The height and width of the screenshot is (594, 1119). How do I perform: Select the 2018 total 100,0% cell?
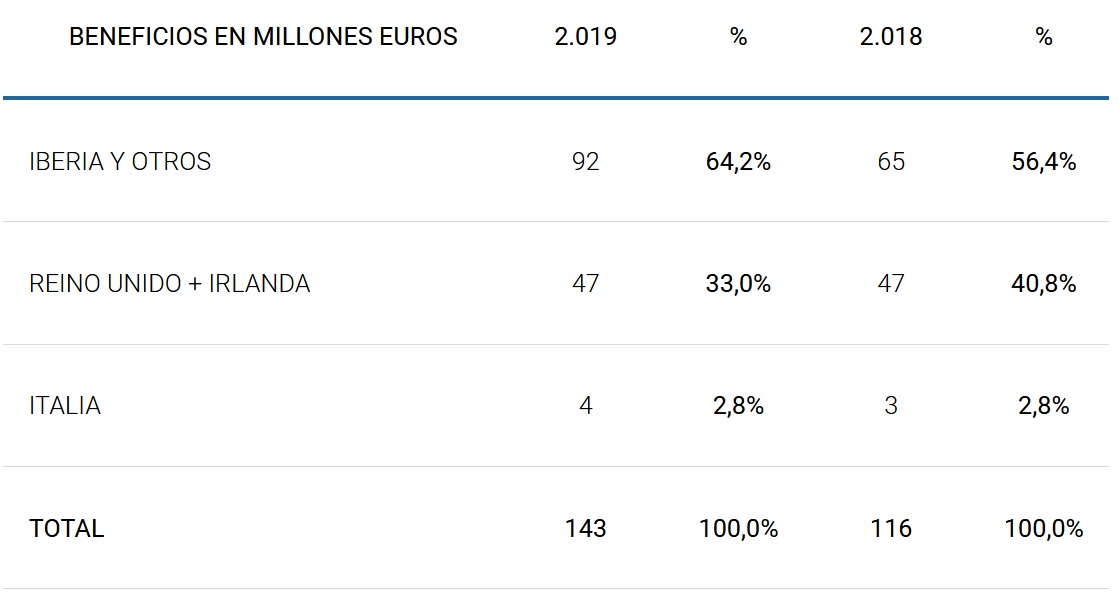(1044, 528)
